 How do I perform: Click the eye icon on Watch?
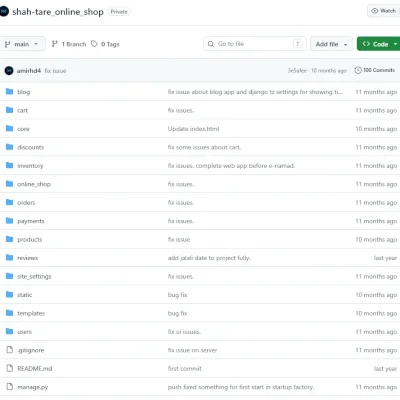[x=375, y=11]
